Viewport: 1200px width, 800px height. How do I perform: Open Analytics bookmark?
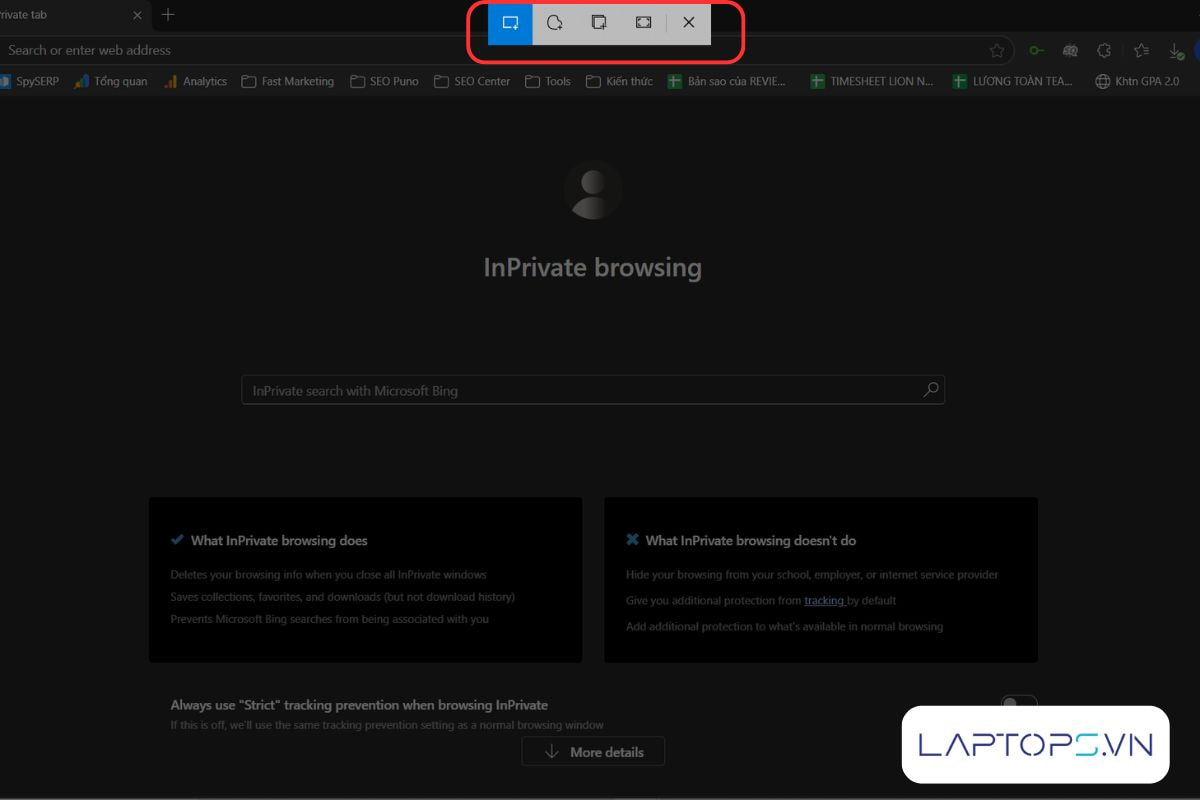point(195,81)
